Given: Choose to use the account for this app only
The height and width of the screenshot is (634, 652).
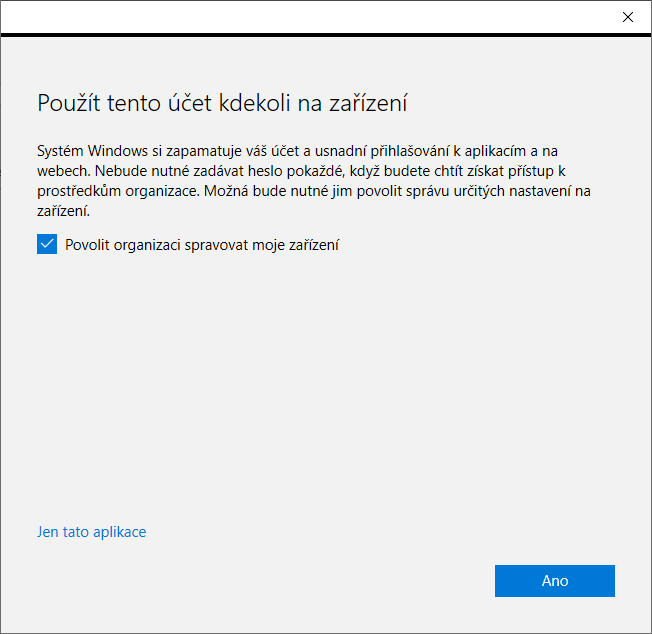Looking at the screenshot, I should point(91,532).
